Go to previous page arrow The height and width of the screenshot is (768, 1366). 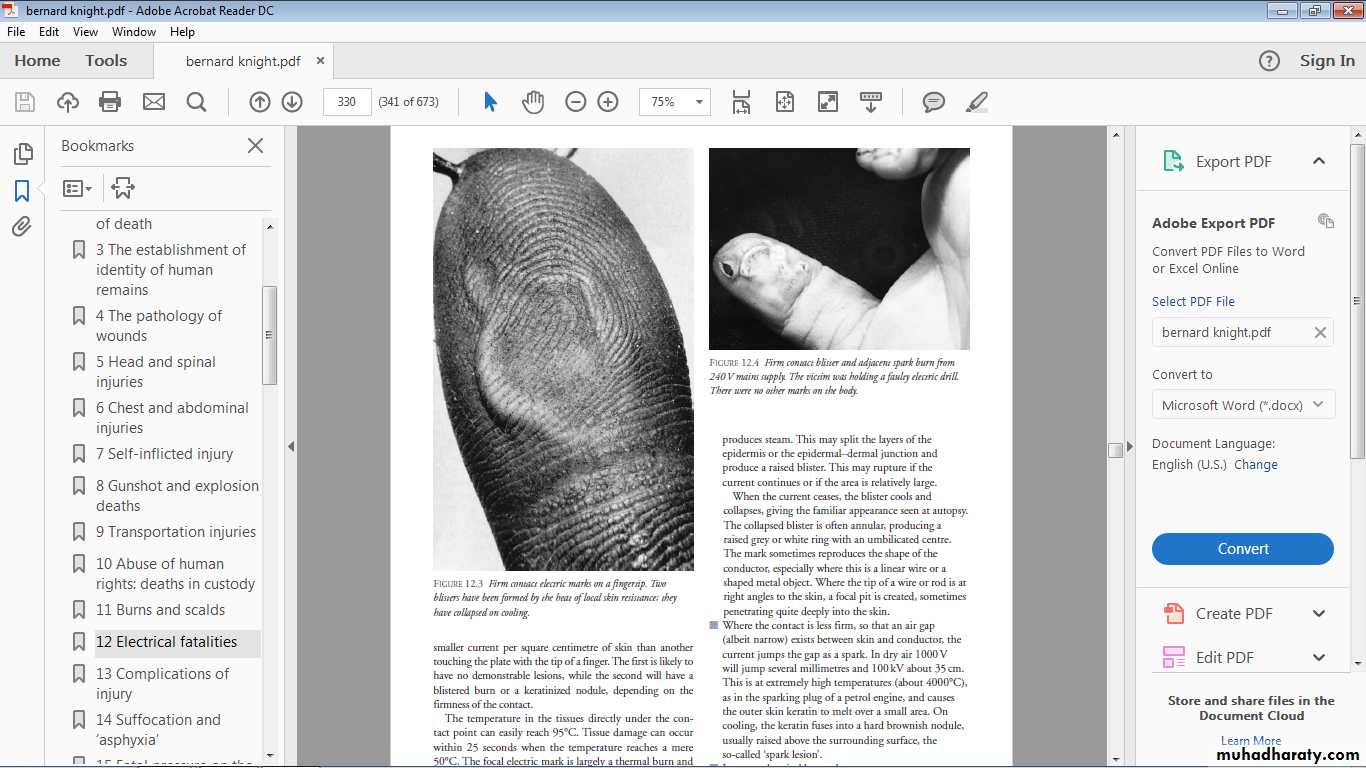[260, 102]
